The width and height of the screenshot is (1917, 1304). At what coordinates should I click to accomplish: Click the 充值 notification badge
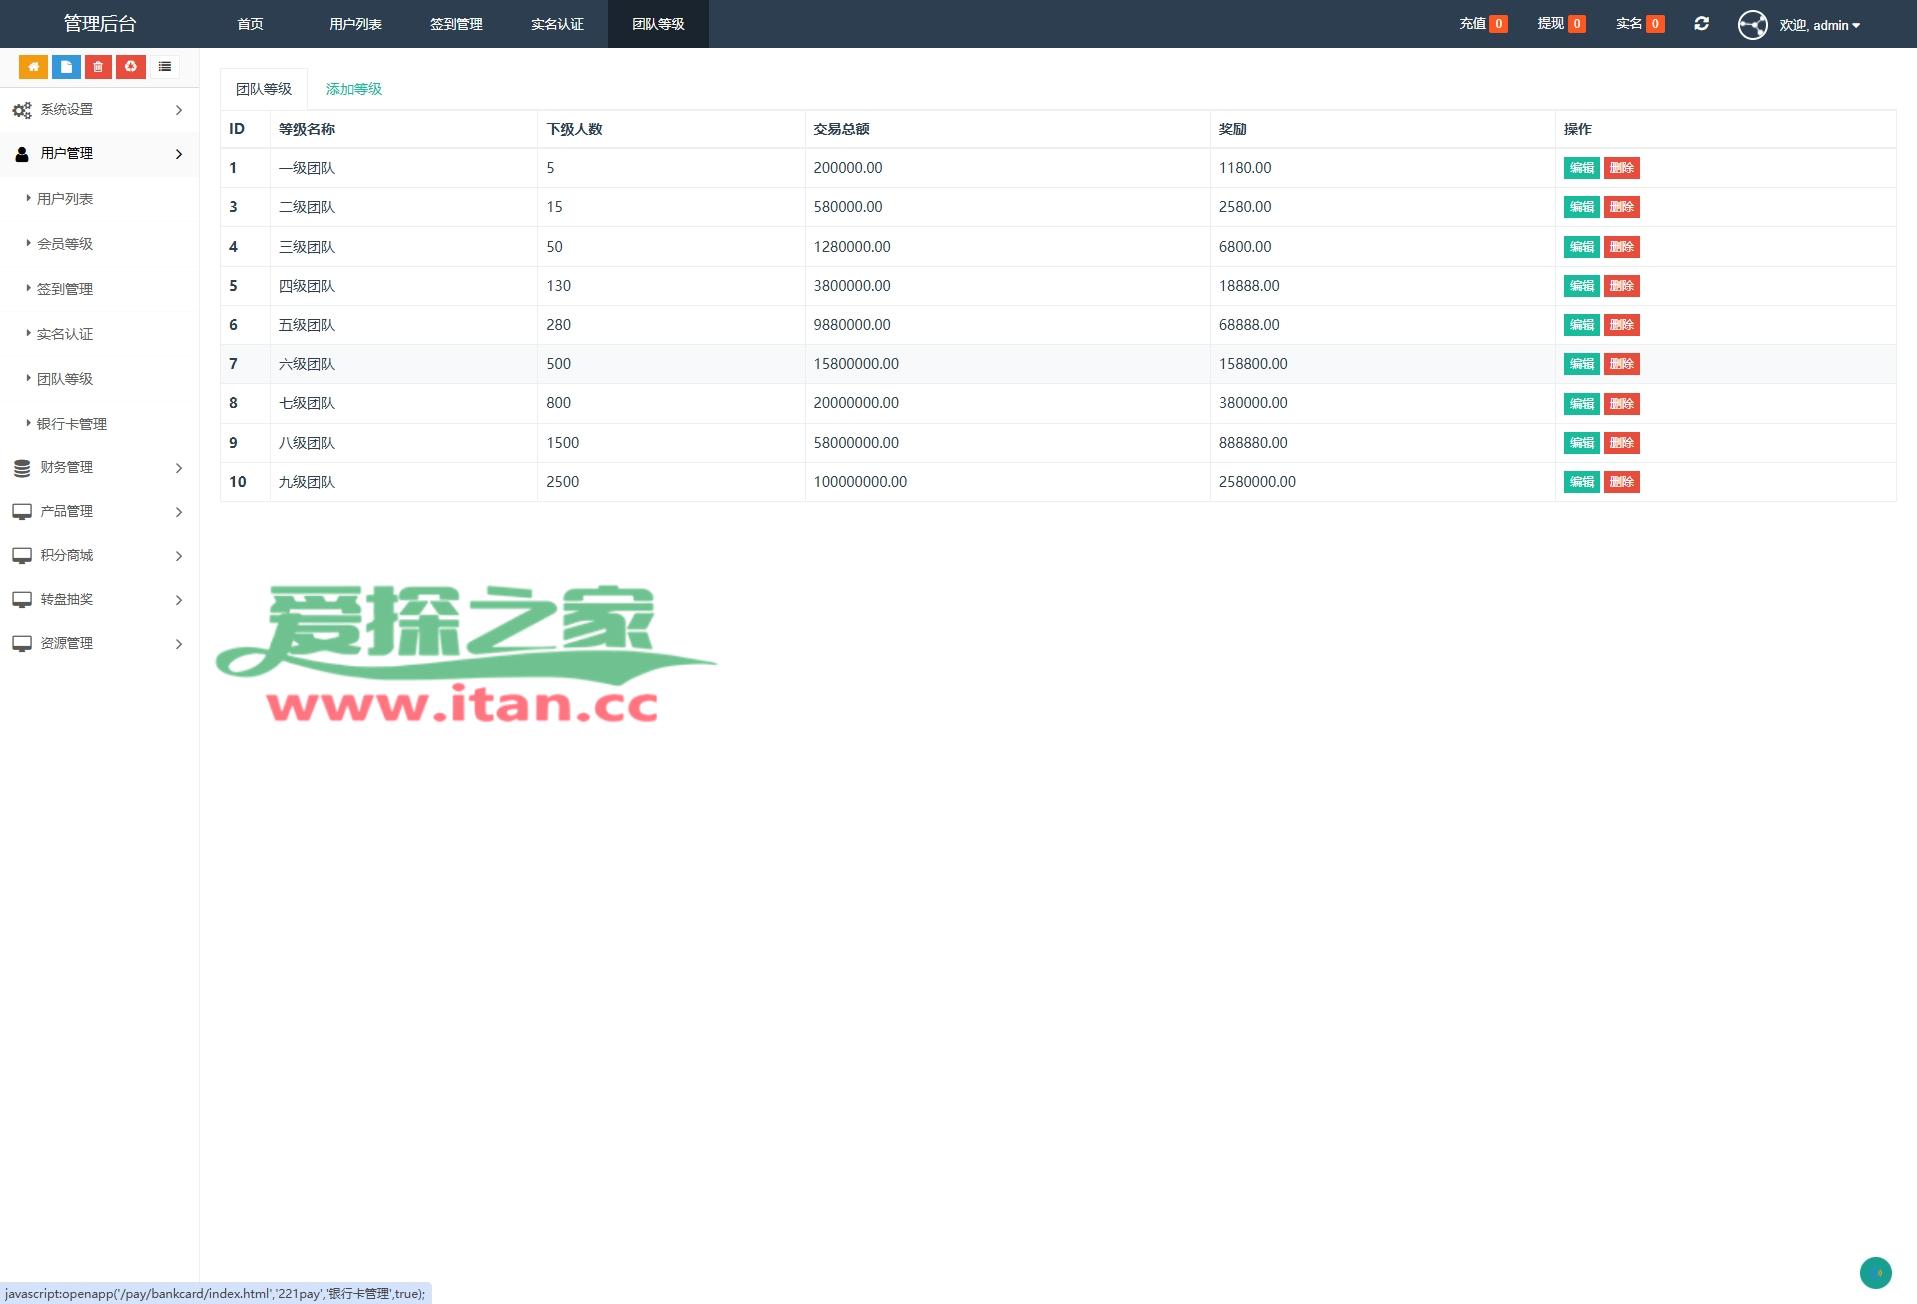click(1483, 24)
